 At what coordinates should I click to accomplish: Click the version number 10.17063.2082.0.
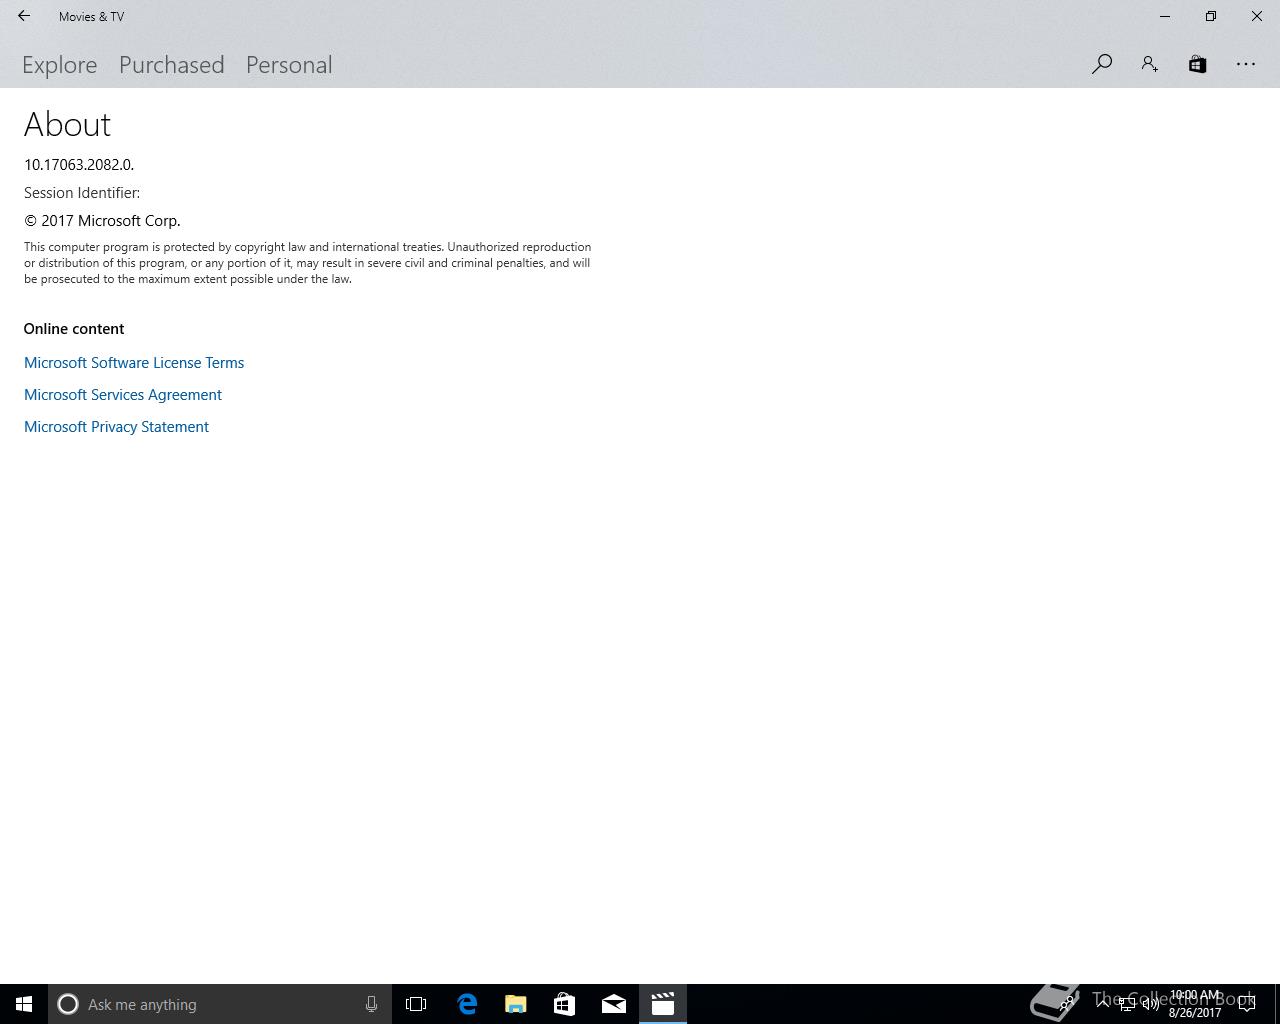coord(79,165)
